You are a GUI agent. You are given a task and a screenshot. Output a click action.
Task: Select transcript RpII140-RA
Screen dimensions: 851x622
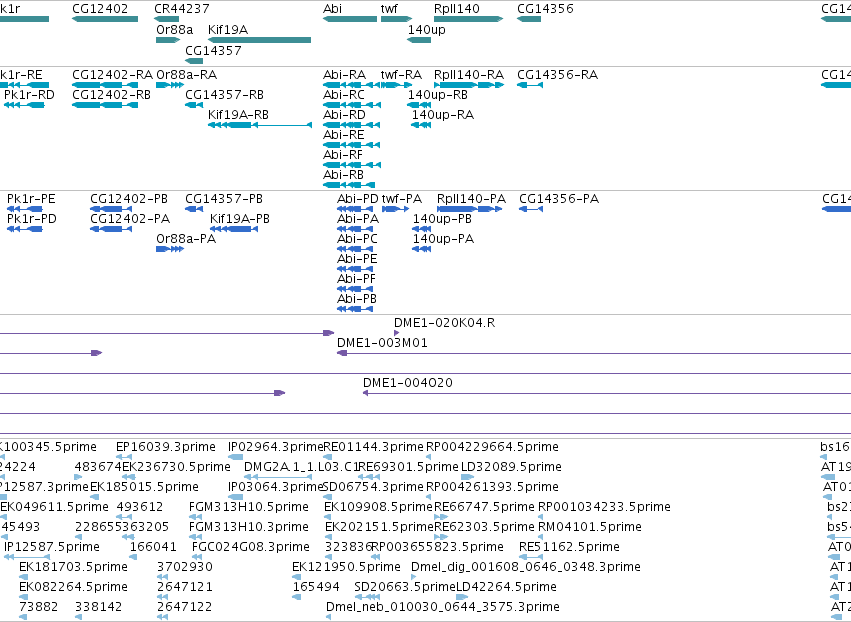pos(469,85)
